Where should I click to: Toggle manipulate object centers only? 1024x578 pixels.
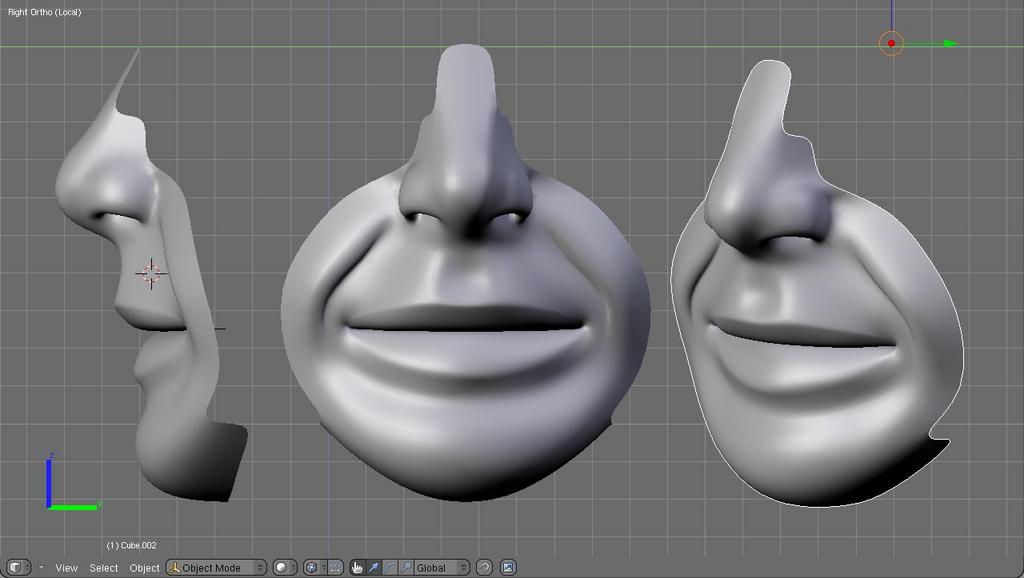(334, 567)
